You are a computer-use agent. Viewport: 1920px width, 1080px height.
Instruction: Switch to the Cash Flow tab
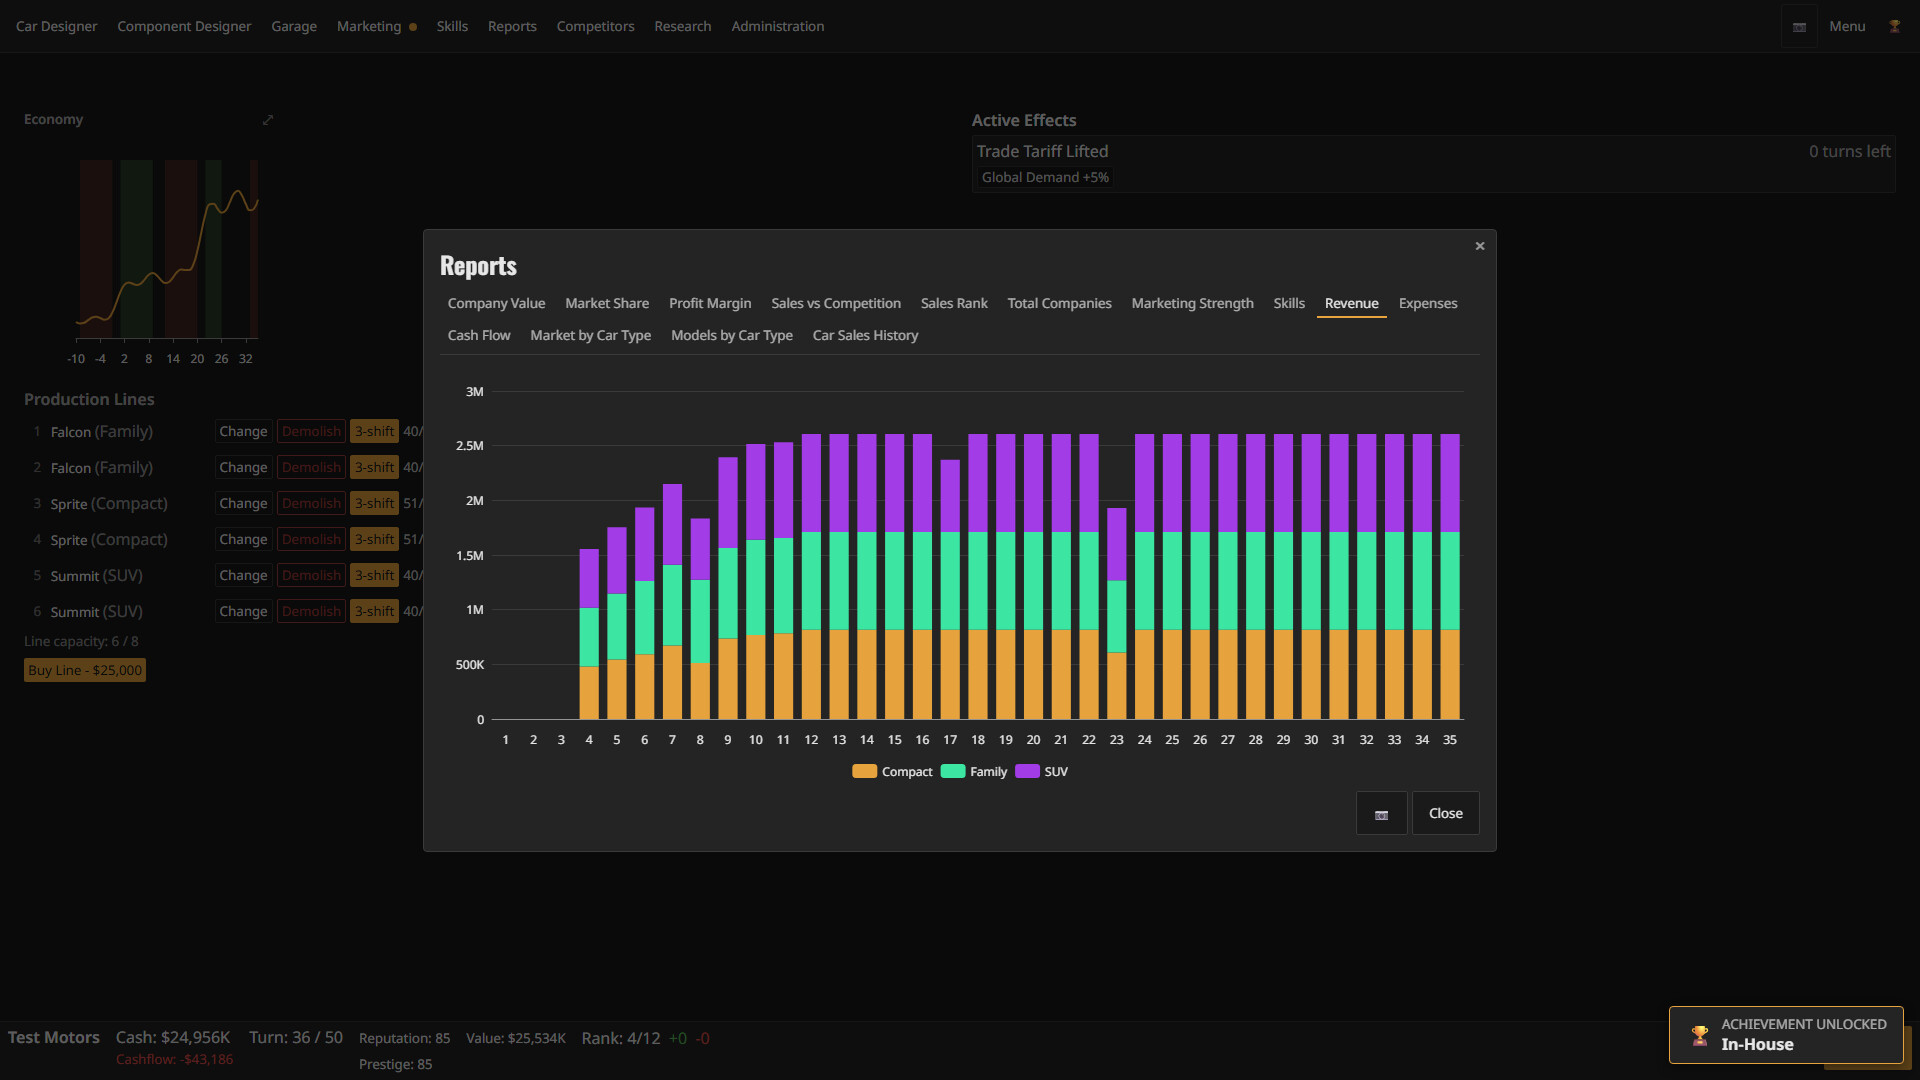point(479,336)
